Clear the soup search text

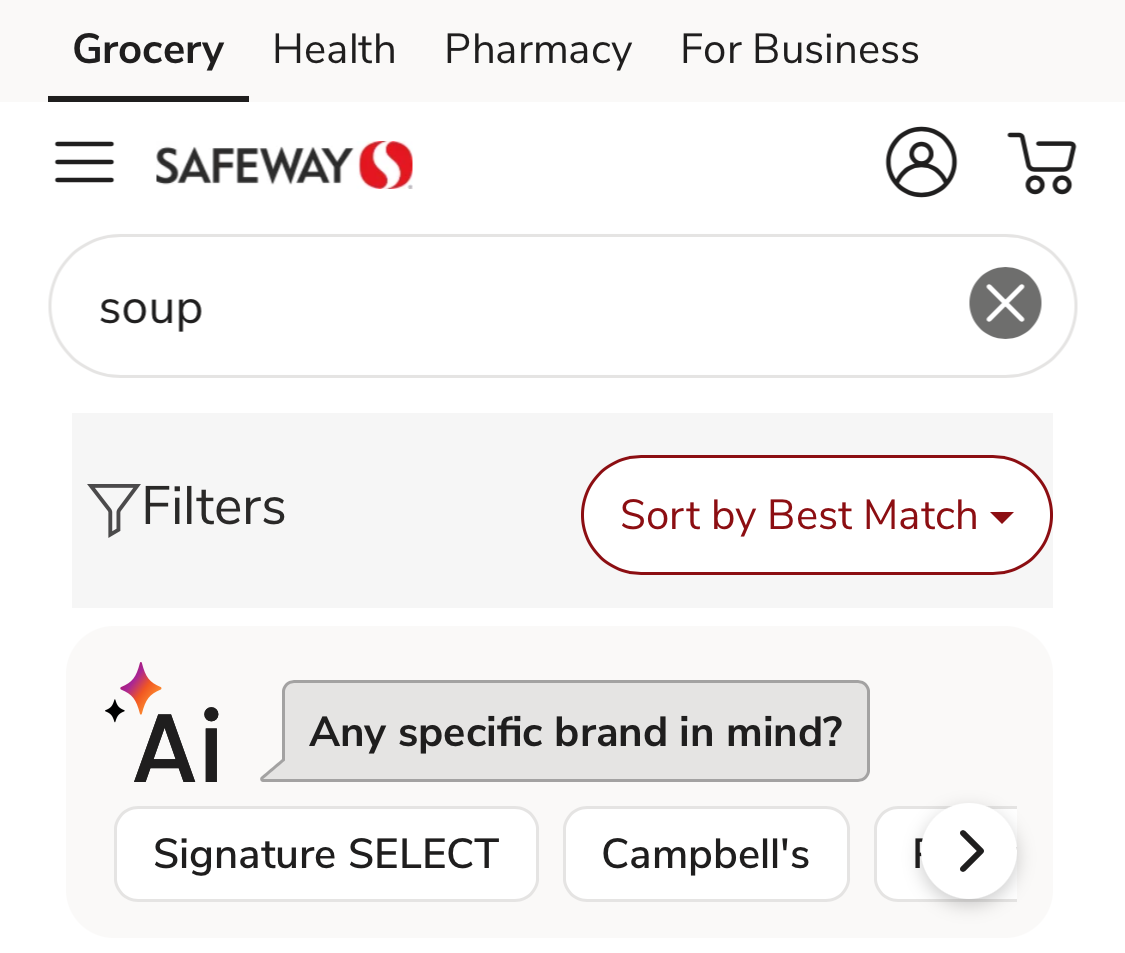1005,303
